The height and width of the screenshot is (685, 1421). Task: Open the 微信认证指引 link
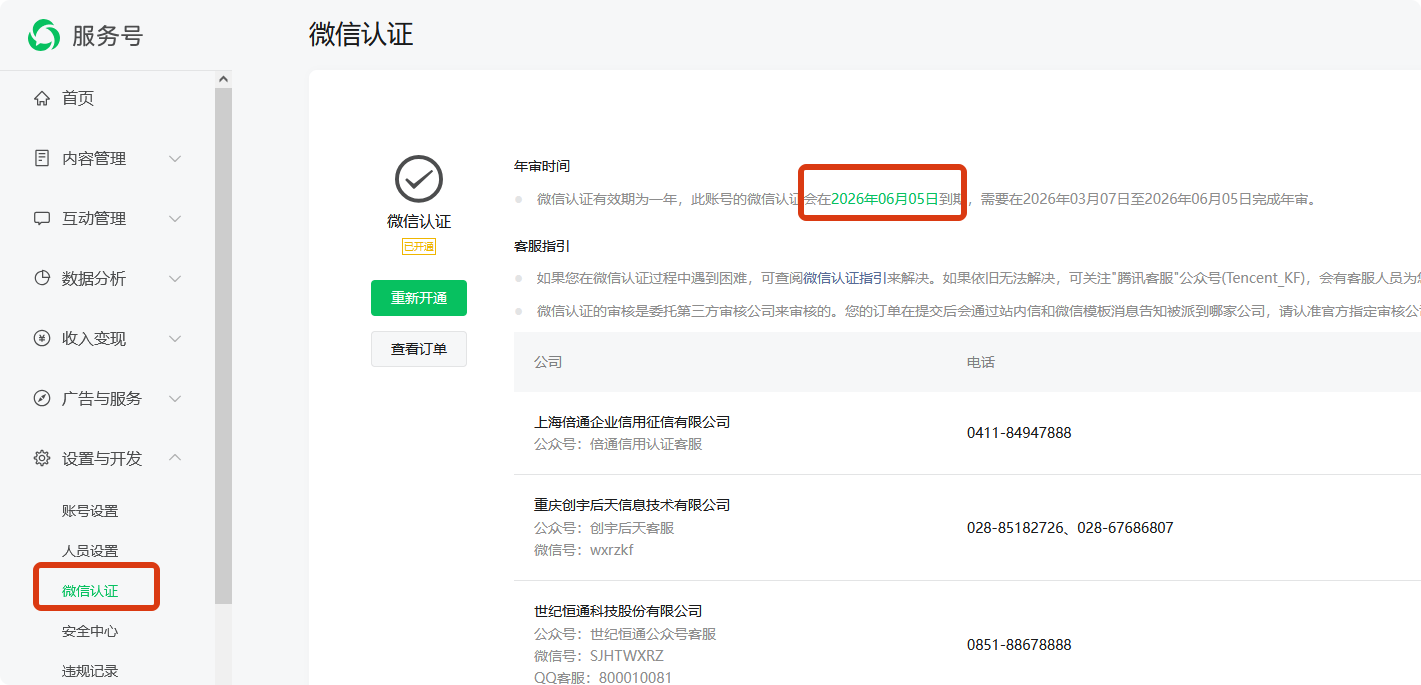(x=844, y=279)
